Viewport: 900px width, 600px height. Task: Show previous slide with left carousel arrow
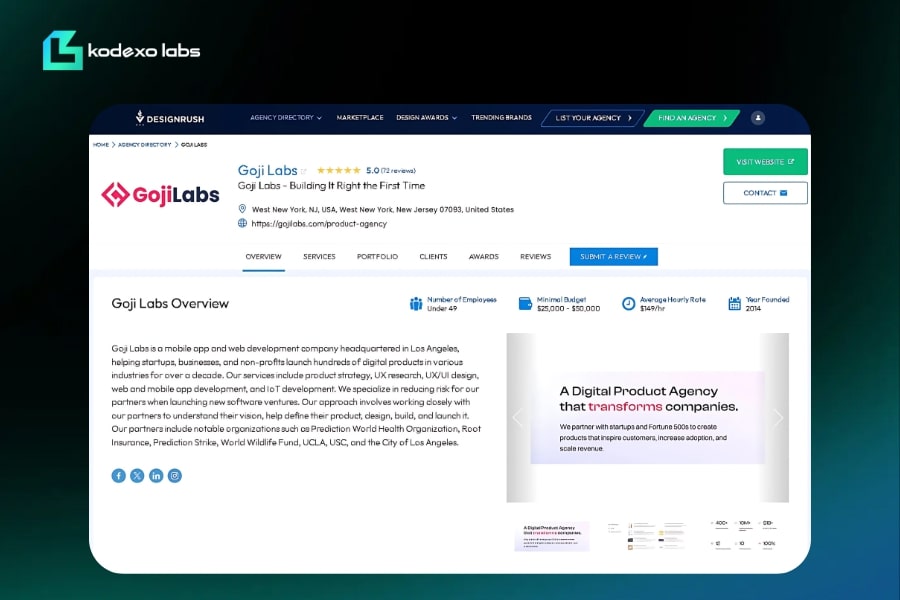518,417
